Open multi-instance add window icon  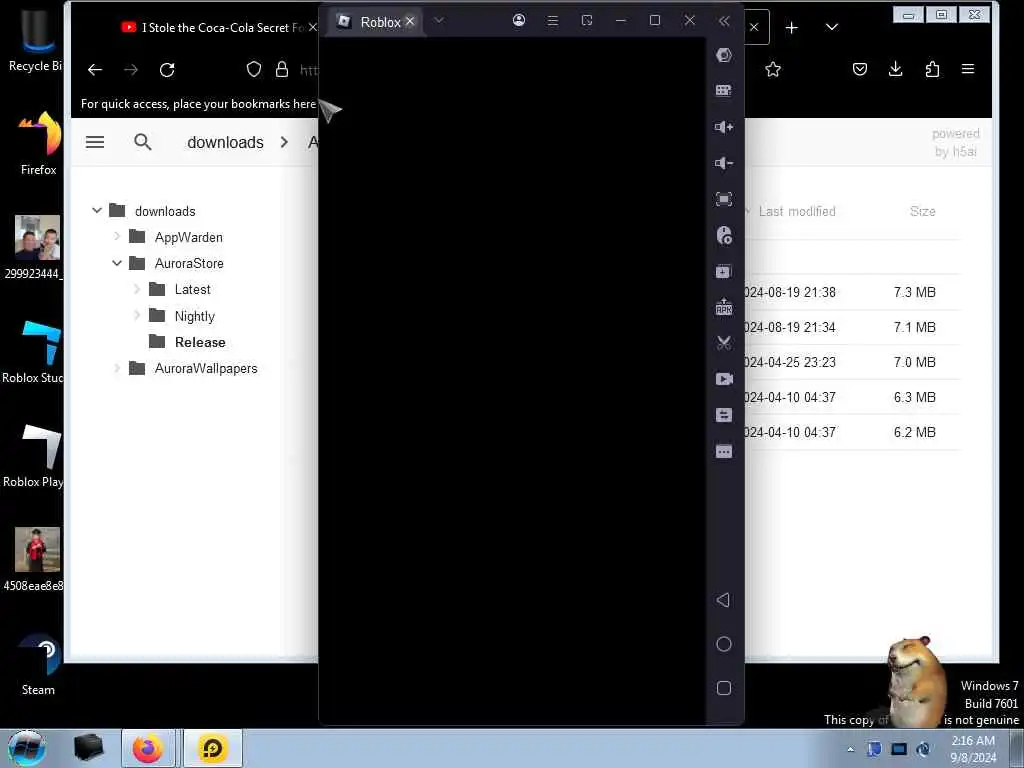724,271
